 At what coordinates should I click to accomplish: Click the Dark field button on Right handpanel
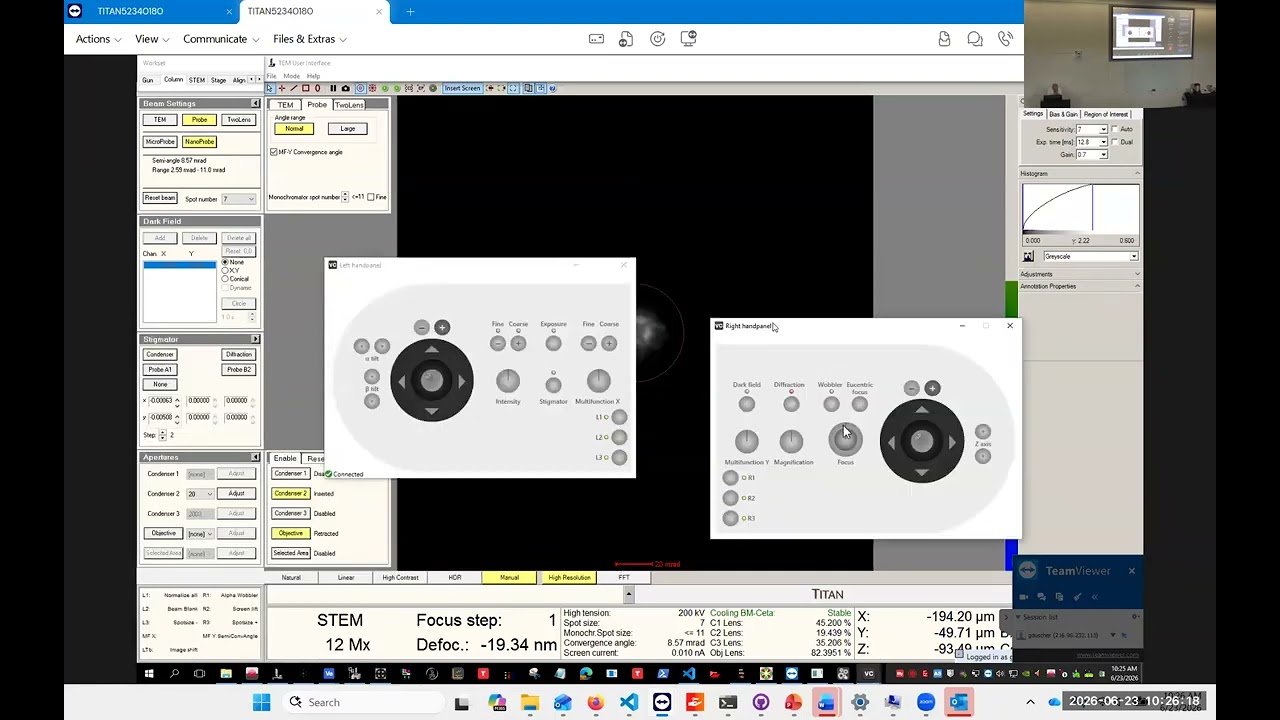click(747, 404)
